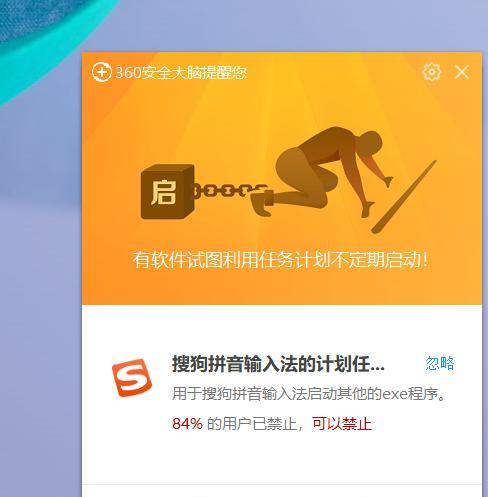Click the empty white area below 84% line
Viewport: 488px width, 497px height.
pyautogui.click(x=282, y=458)
